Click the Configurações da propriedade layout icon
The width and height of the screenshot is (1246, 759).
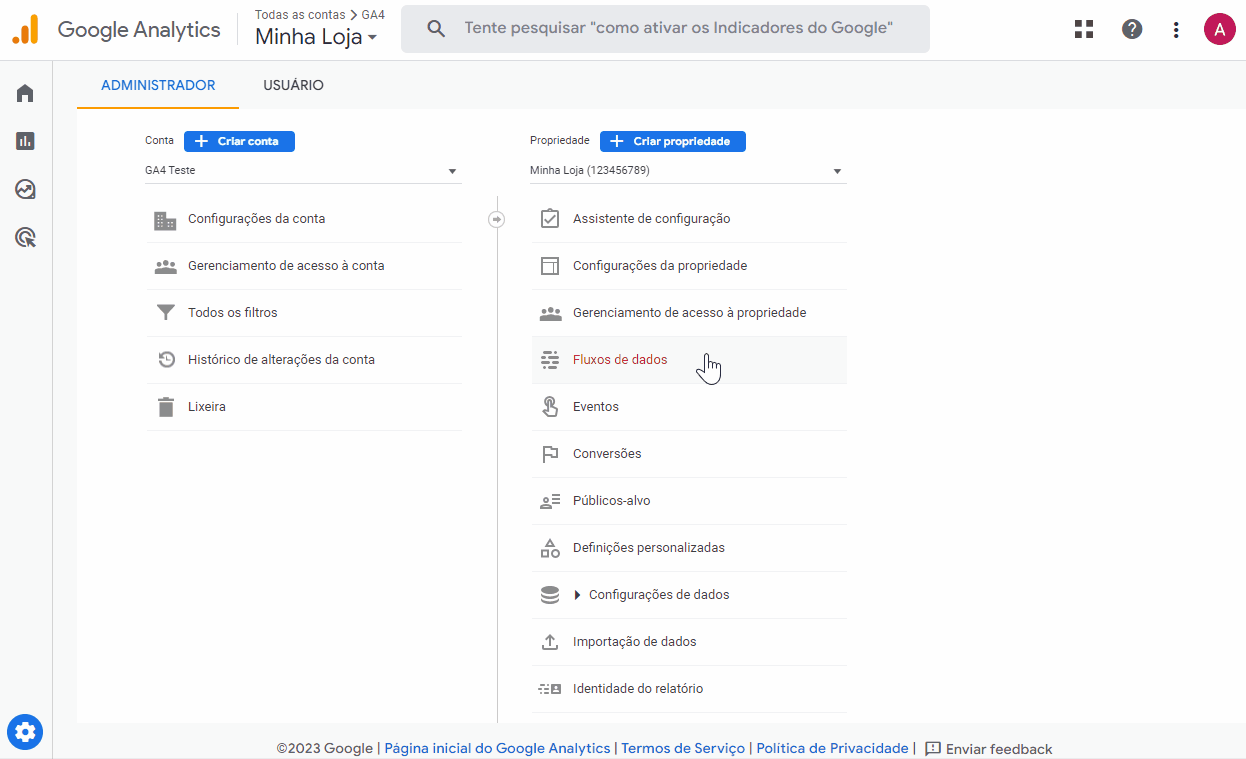point(550,266)
